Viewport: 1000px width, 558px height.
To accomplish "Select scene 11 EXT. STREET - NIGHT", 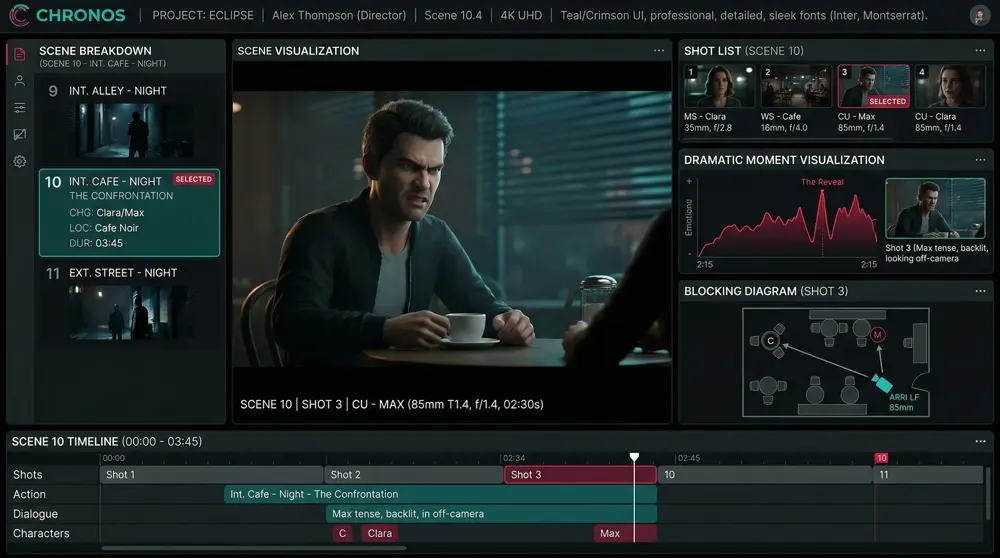I will point(129,304).
